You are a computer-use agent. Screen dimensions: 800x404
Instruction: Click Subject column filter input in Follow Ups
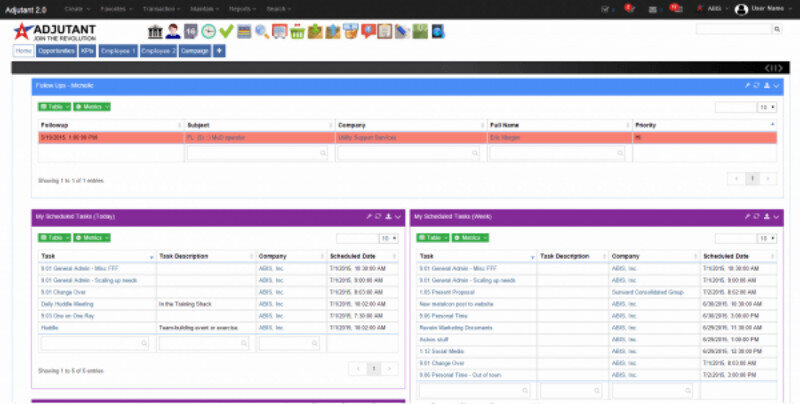pyautogui.click(x=257, y=154)
